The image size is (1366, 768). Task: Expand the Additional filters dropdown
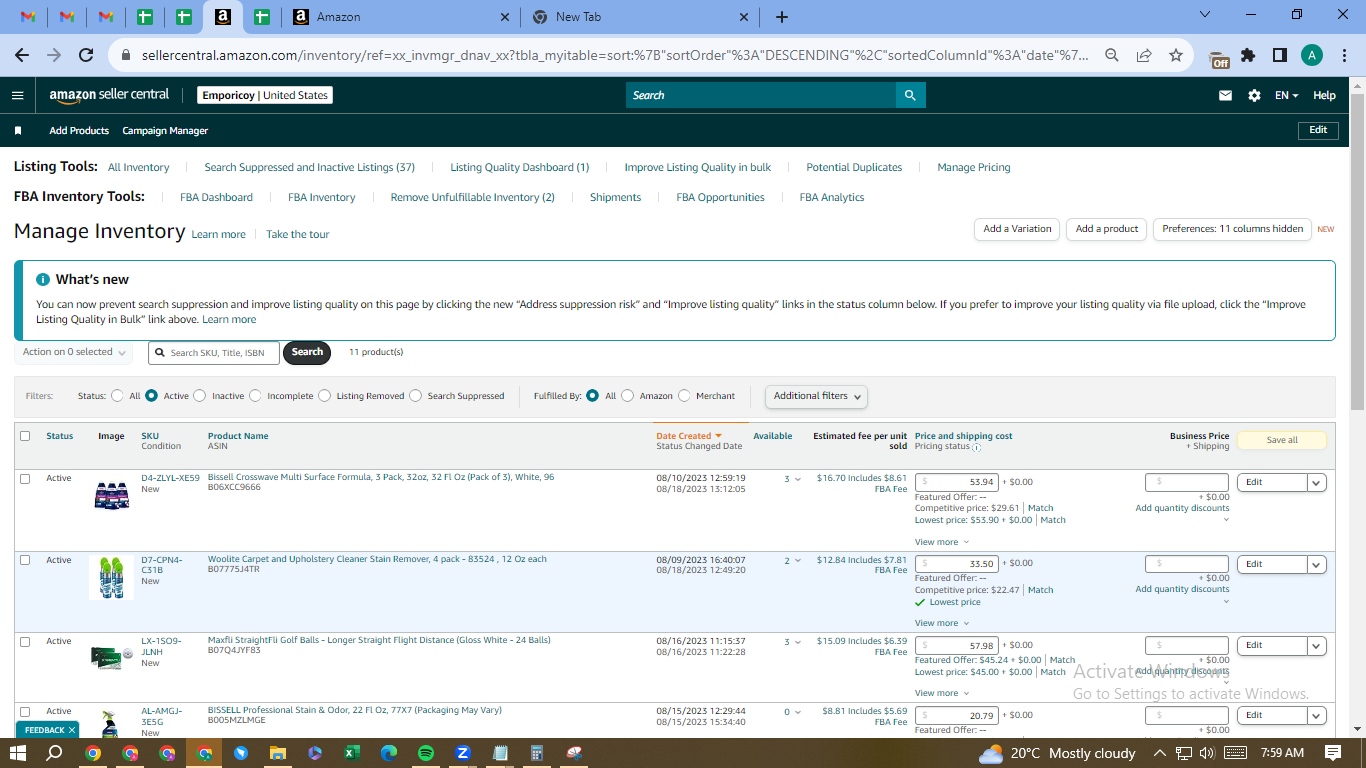pyautogui.click(x=816, y=396)
